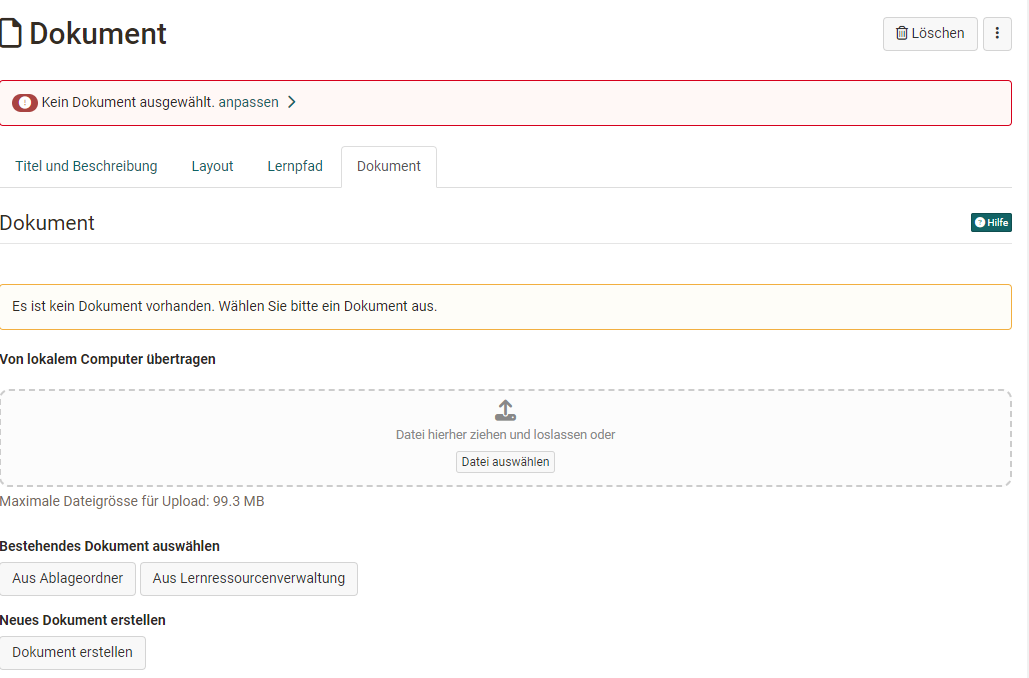This screenshot has width=1029, height=678.
Task: Switch to the 'Titel und Beschreibung' tab
Action: 86,166
